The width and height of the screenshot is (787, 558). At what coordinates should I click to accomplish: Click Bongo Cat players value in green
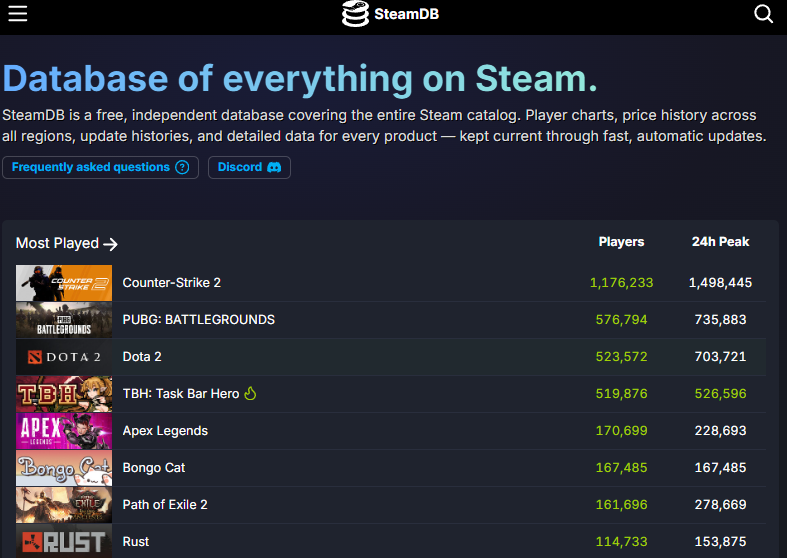coord(621,468)
